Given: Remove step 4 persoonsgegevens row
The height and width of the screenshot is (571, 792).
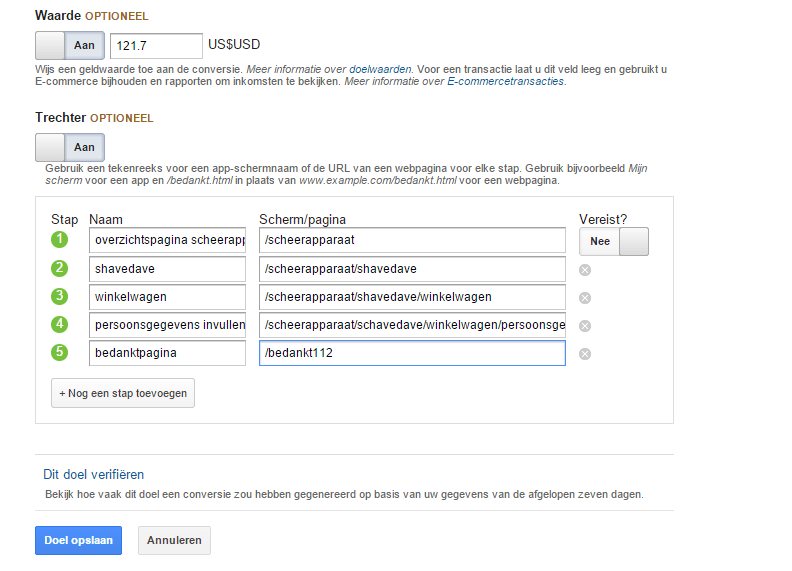Looking at the screenshot, I should [585, 325].
